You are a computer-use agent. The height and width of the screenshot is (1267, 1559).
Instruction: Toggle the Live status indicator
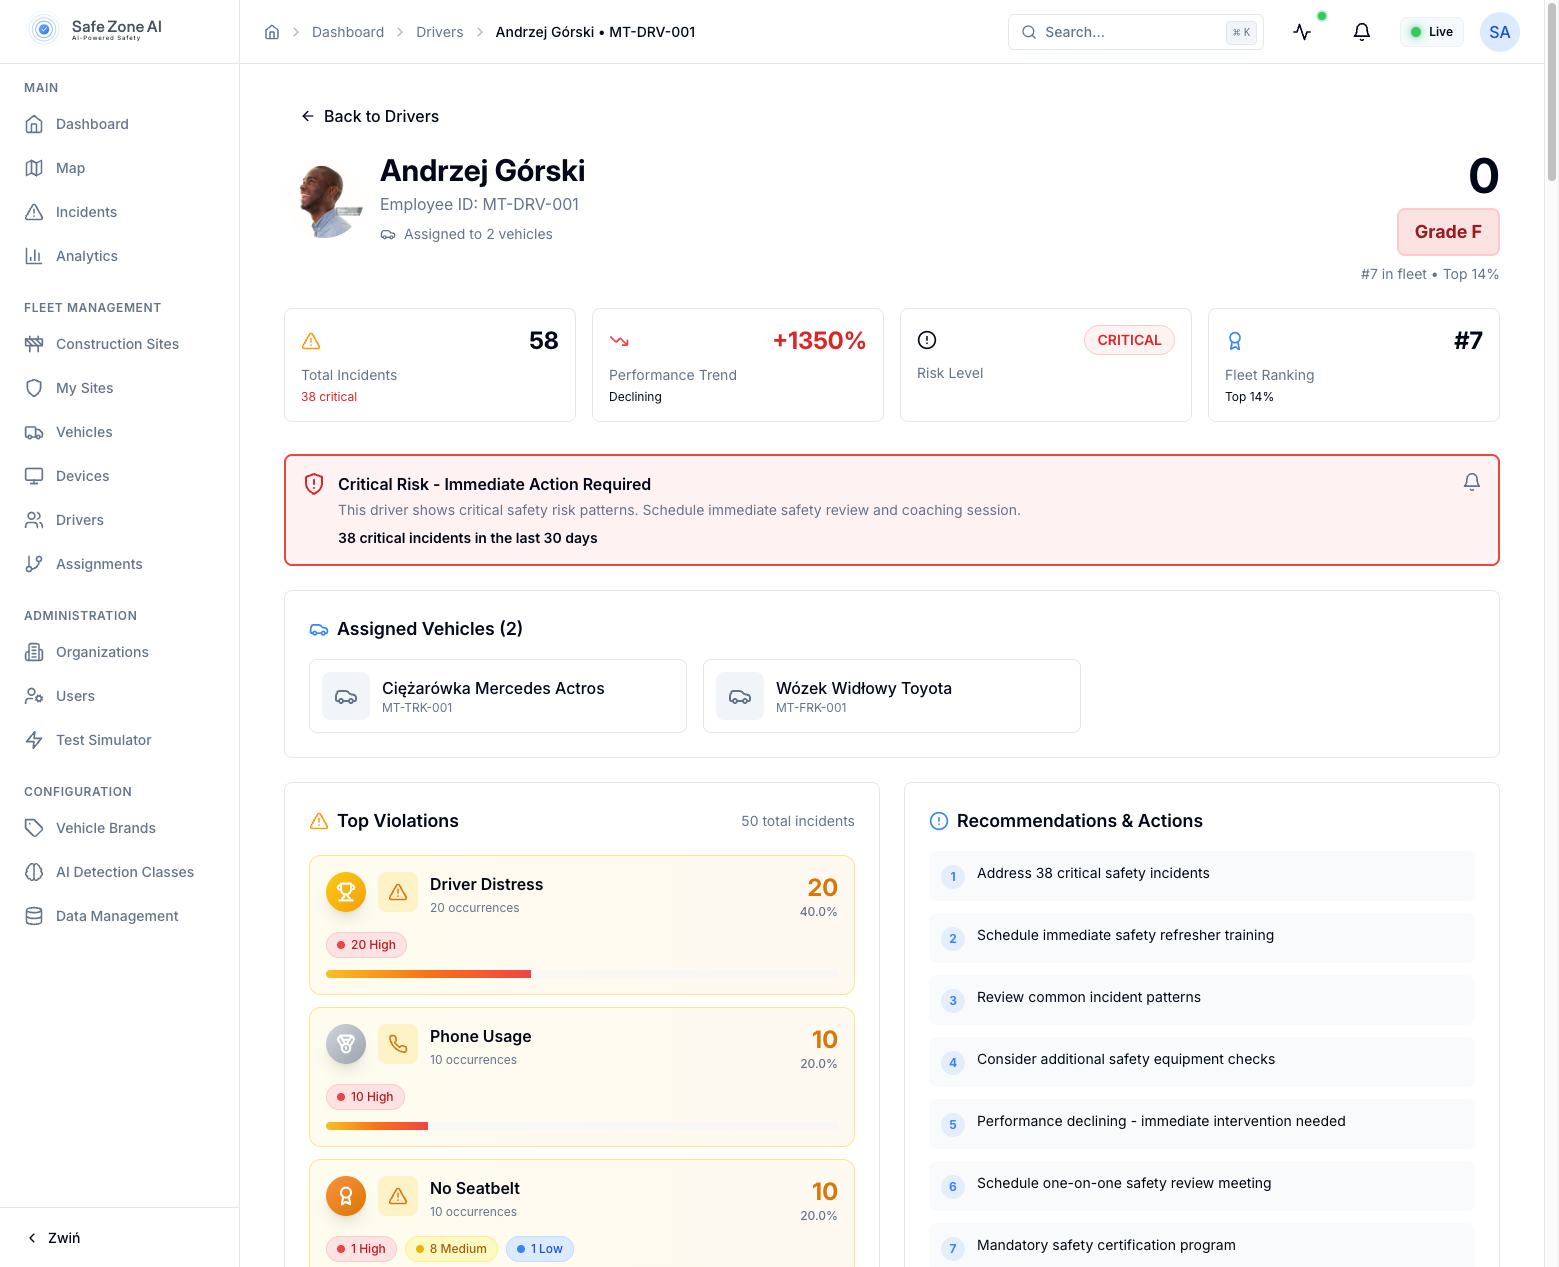coord(1431,32)
